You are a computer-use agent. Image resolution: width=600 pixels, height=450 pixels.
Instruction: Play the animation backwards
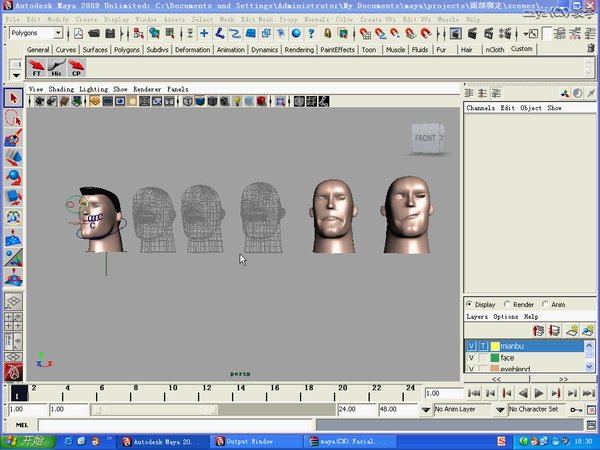pyautogui.click(x=523, y=393)
